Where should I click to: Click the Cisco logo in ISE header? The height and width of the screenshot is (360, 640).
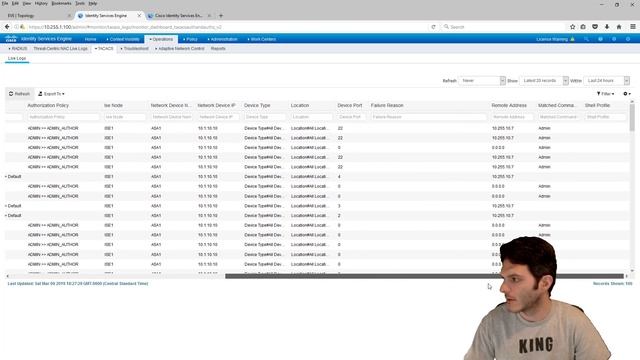(x=11, y=39)
